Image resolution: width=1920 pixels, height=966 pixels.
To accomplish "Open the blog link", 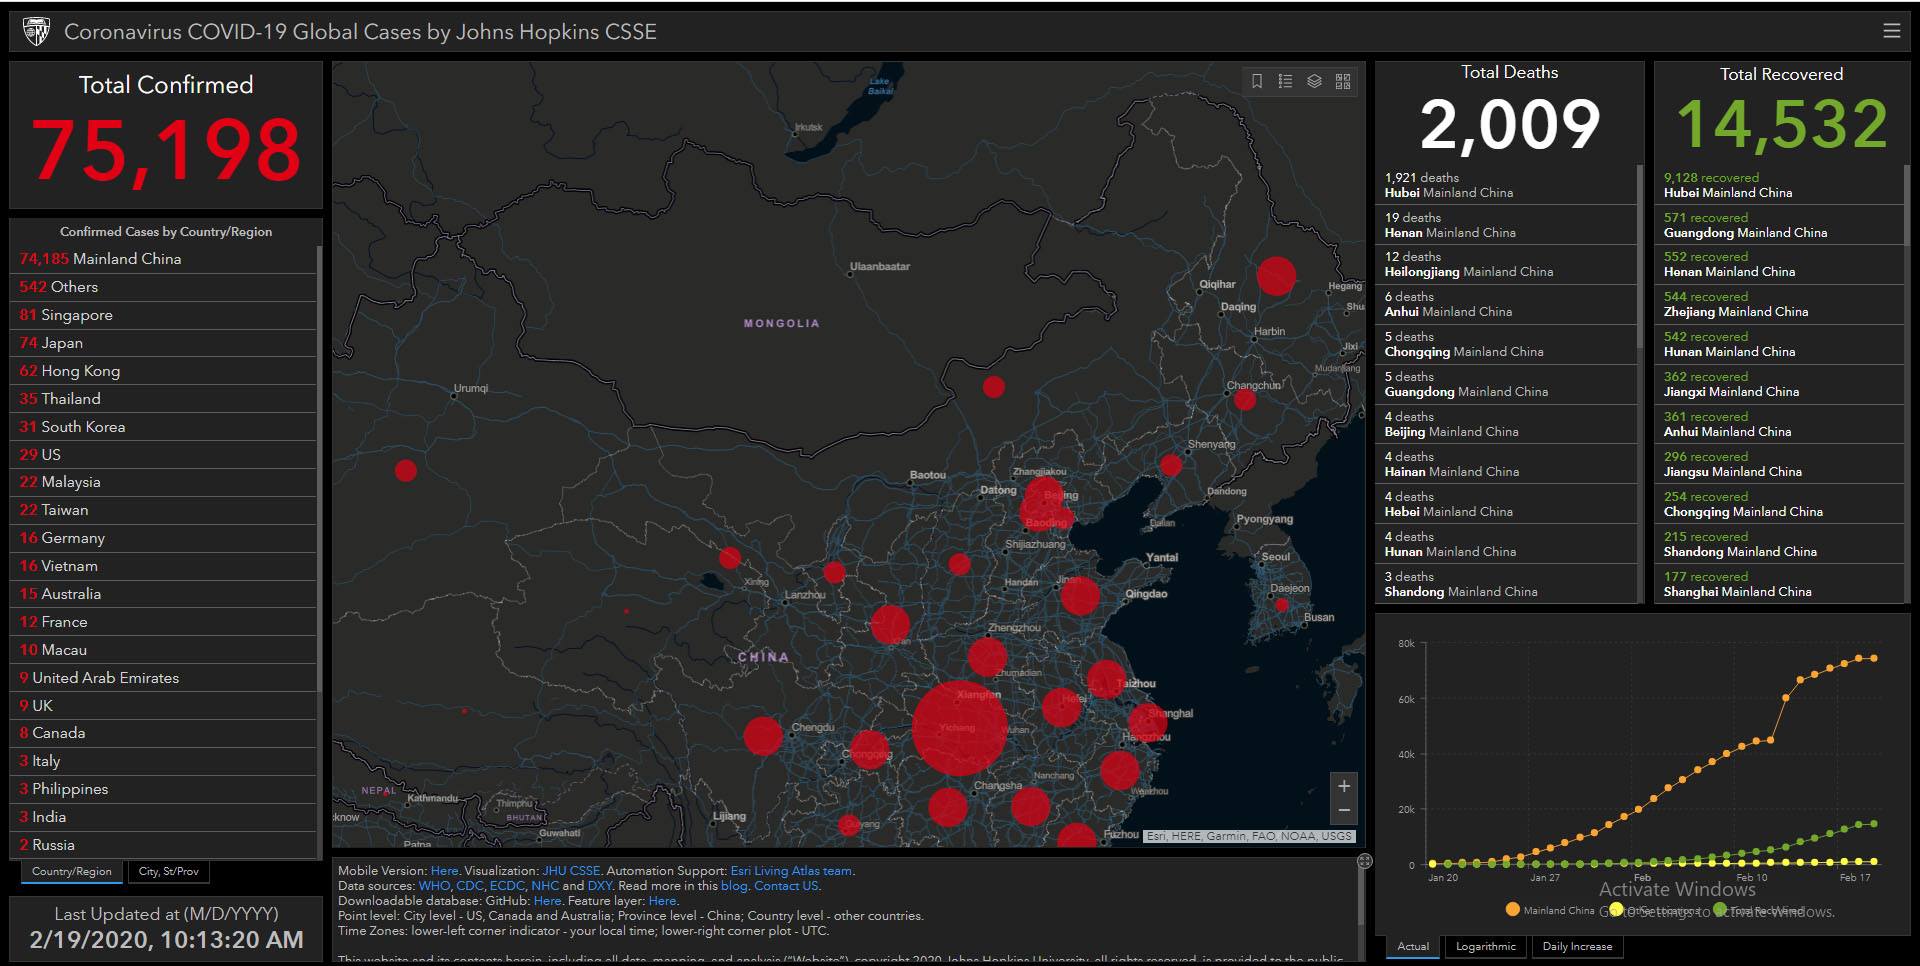I will (x=733, y=886).
